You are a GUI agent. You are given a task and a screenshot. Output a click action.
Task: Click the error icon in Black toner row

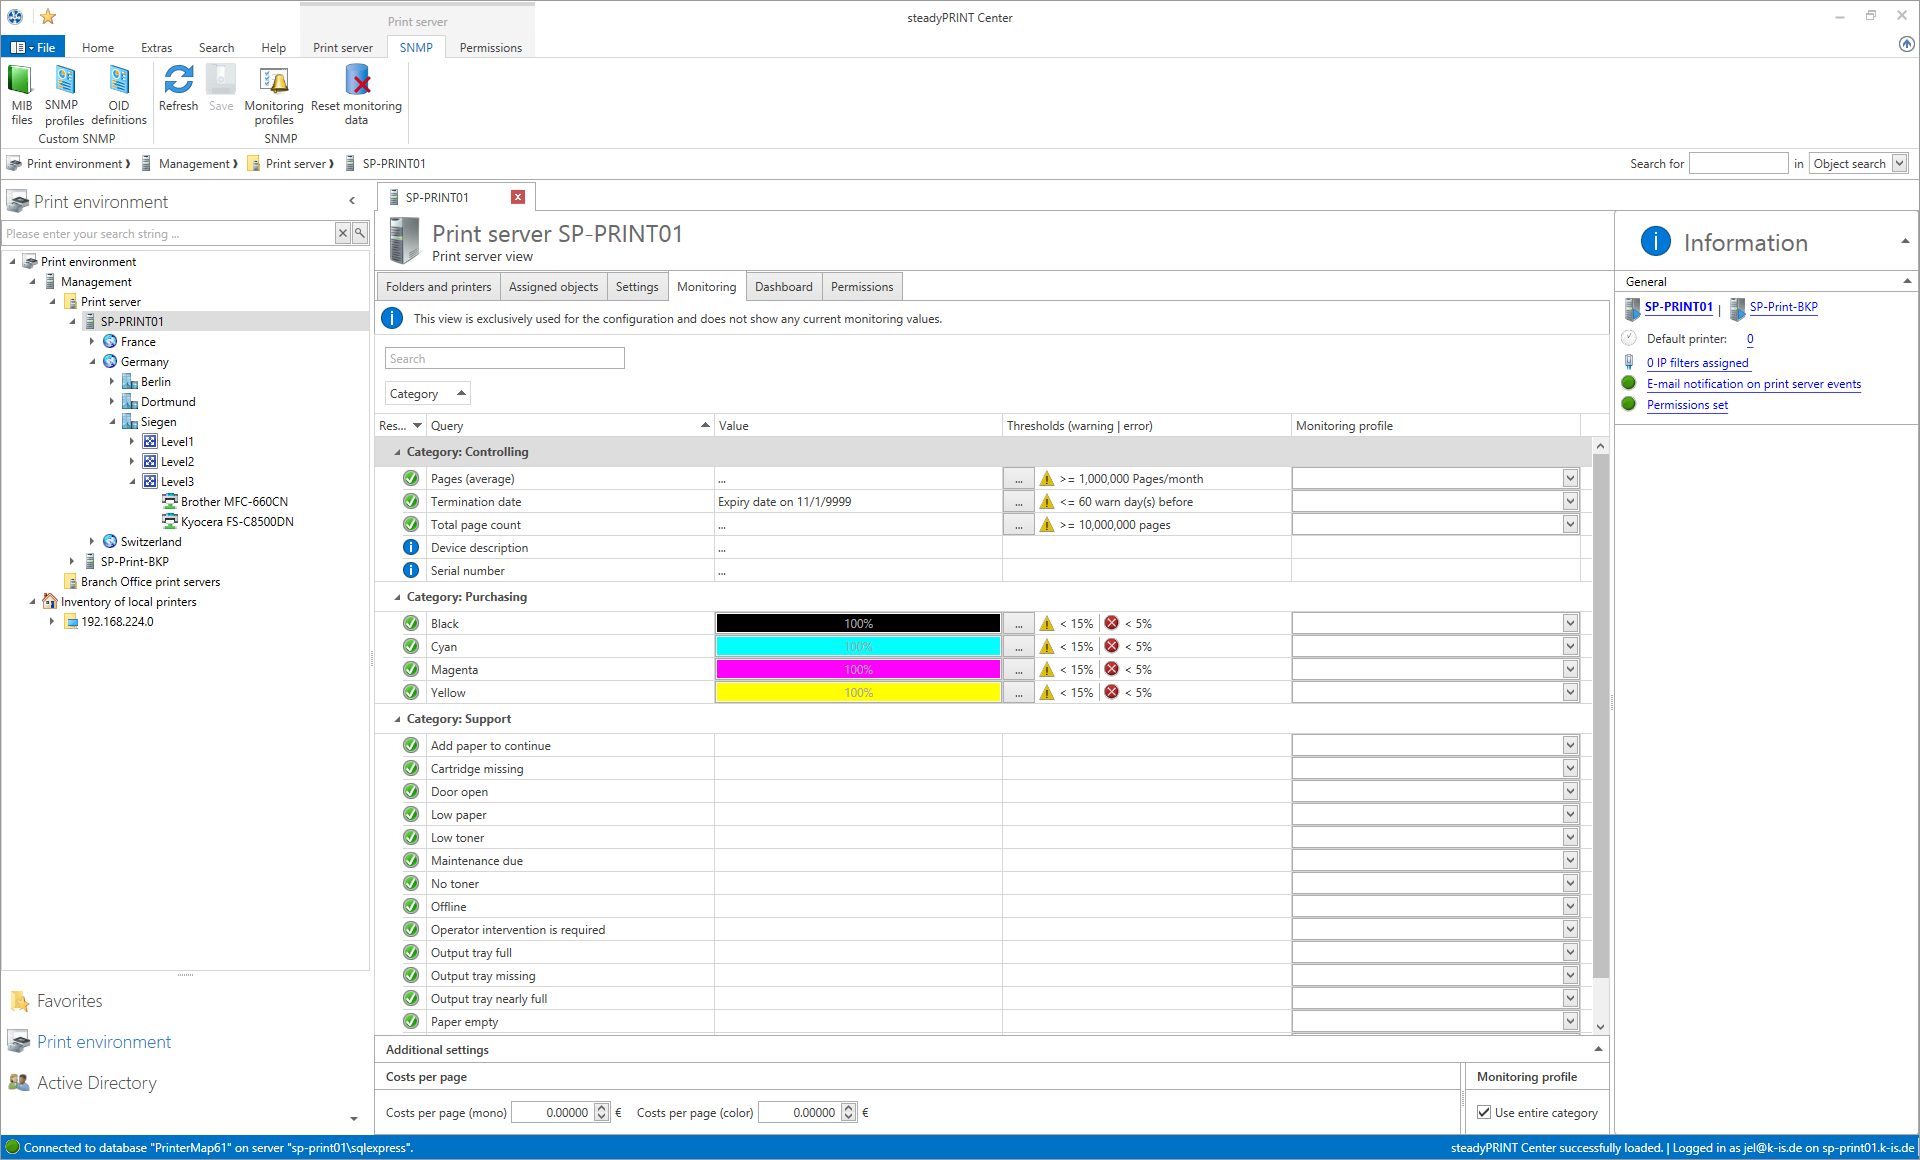1111,623
